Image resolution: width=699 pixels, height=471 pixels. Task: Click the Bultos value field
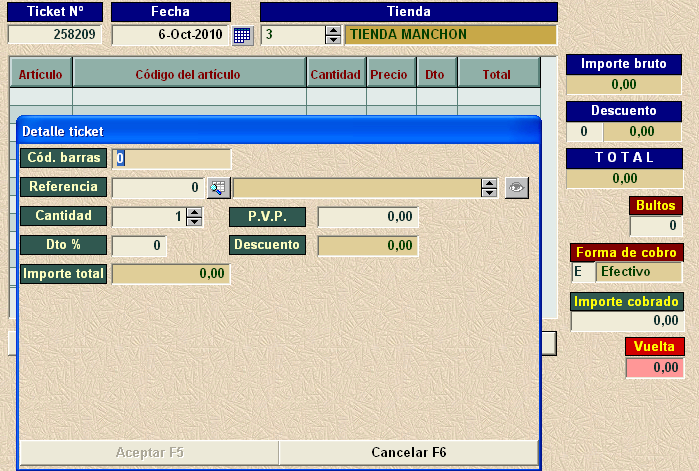pos(656,226)
